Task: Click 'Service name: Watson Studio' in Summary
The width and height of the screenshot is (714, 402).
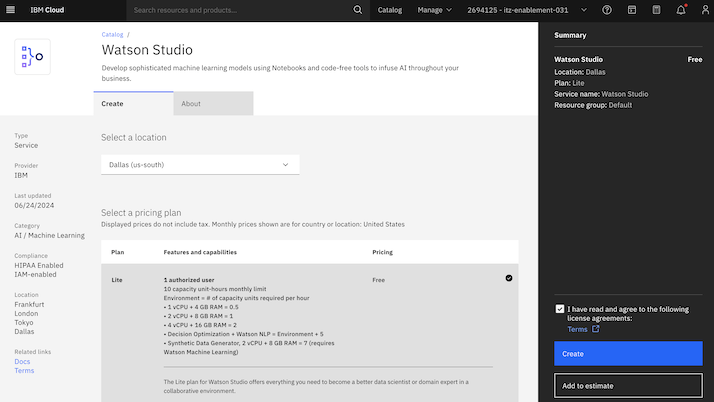Action: click(x=601, y=94)
